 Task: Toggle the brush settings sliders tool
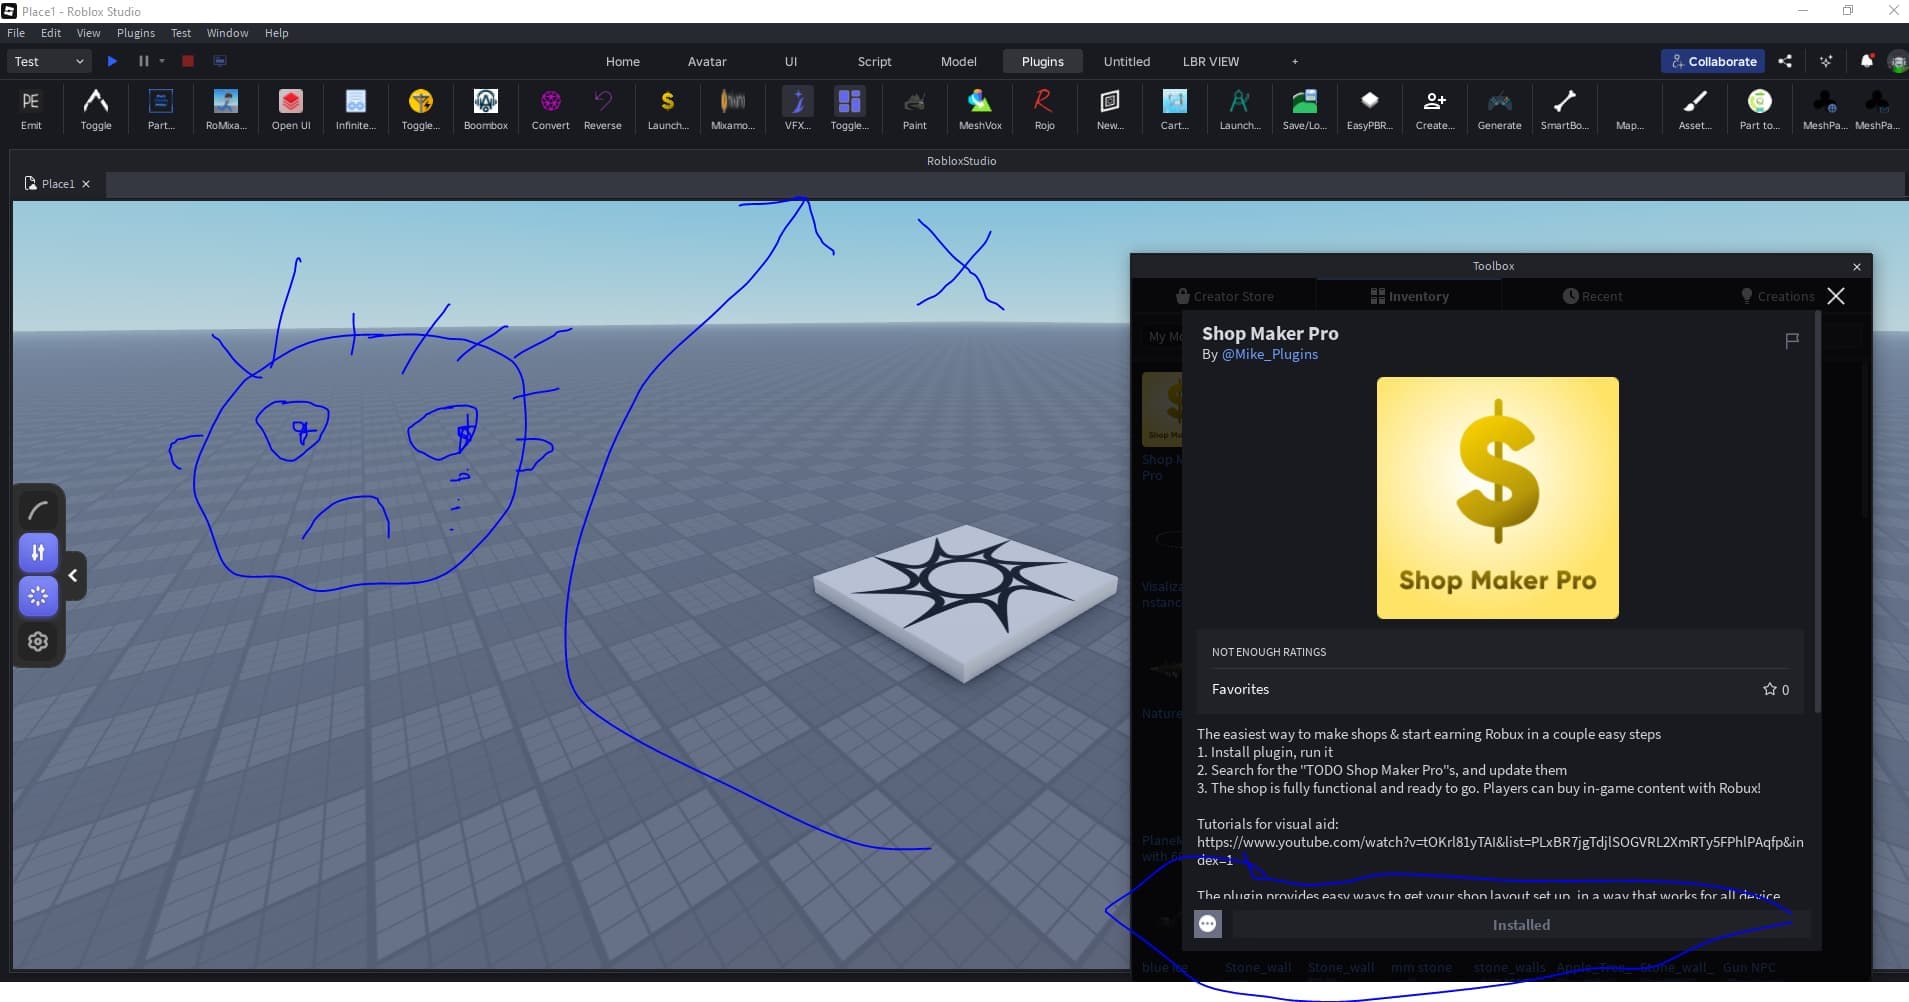[38, 552]
